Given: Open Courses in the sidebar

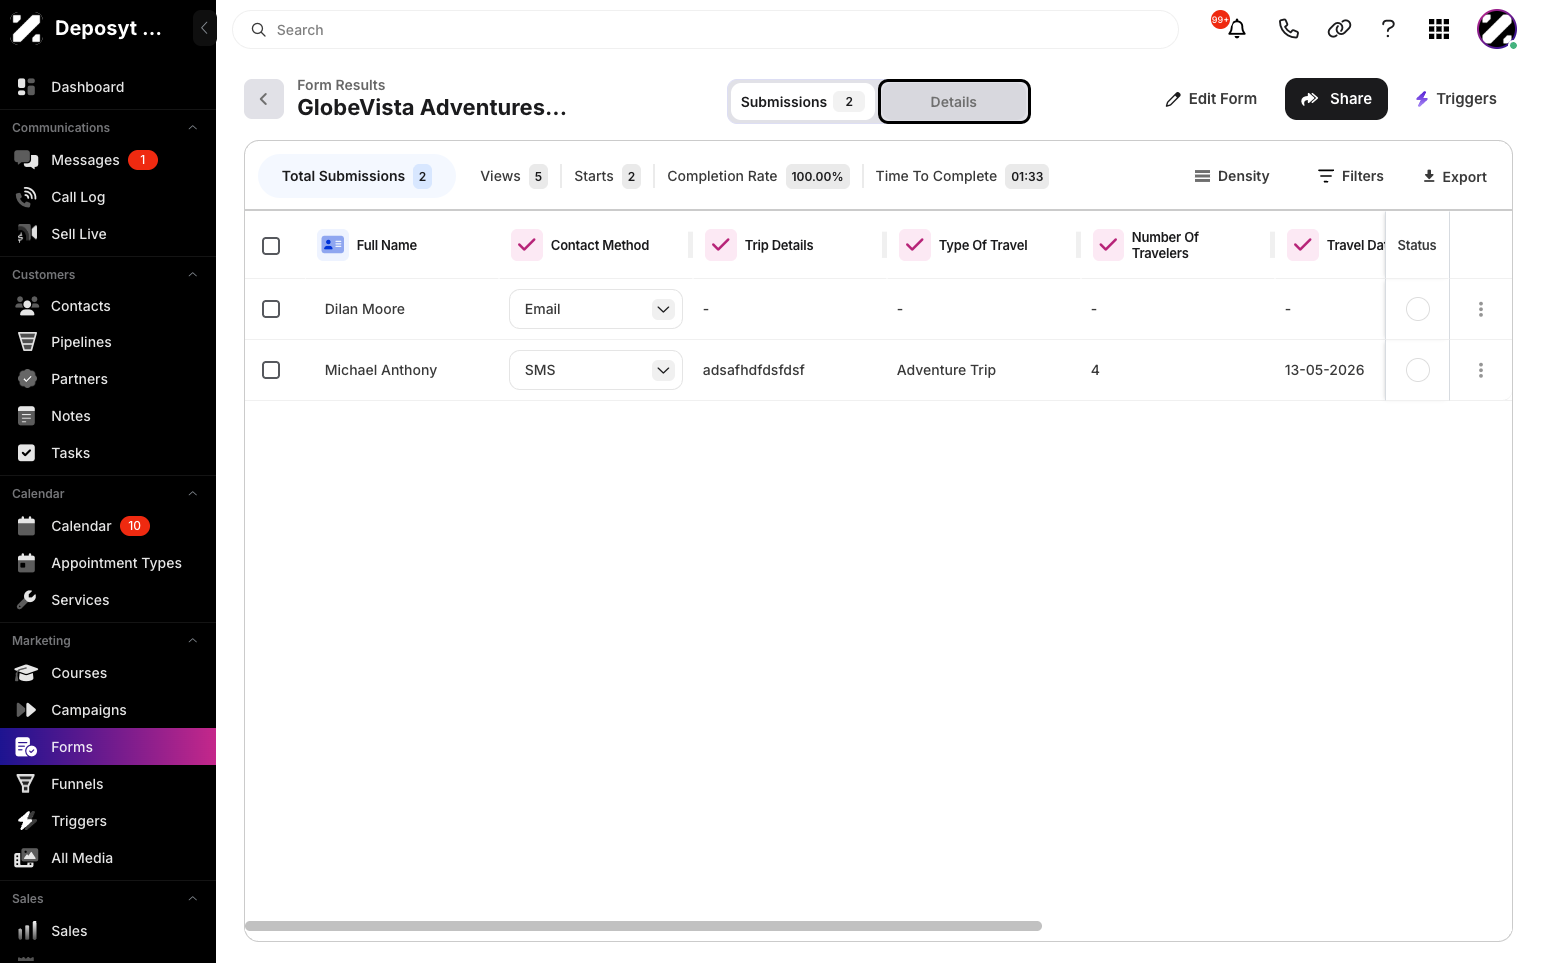Looking at the screenshot, I should pyautogui.click(x=108, y=673).
